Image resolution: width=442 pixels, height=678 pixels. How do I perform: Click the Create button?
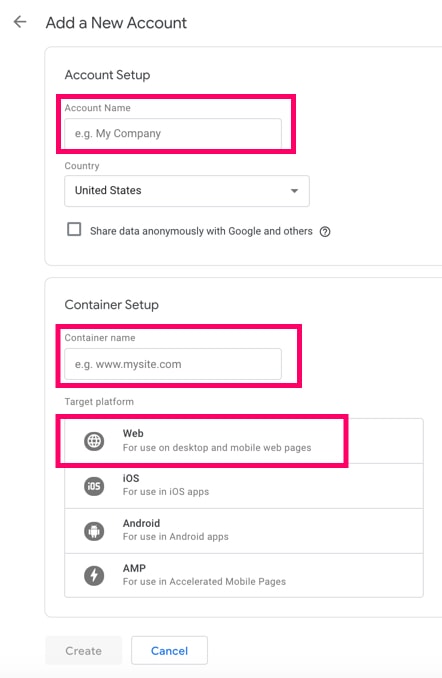[x=83, y=650]
